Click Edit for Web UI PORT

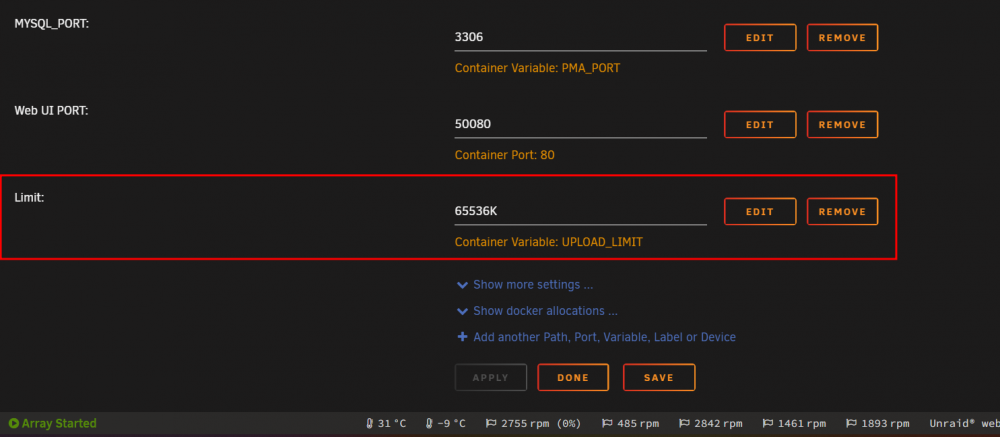pos(760,124)
